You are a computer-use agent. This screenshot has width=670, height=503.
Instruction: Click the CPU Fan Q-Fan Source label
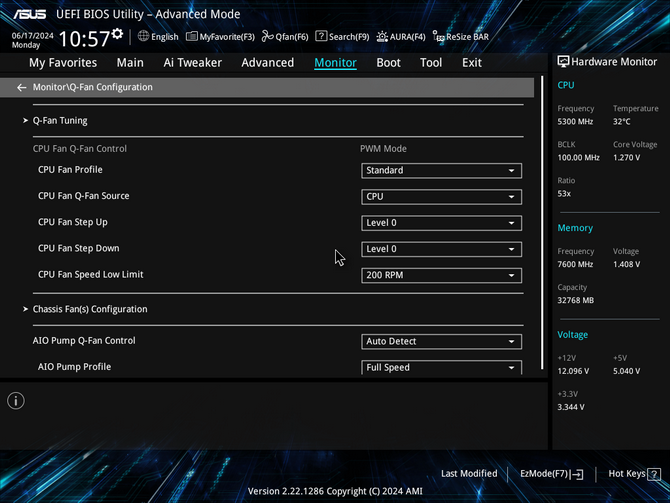(83, 196)
